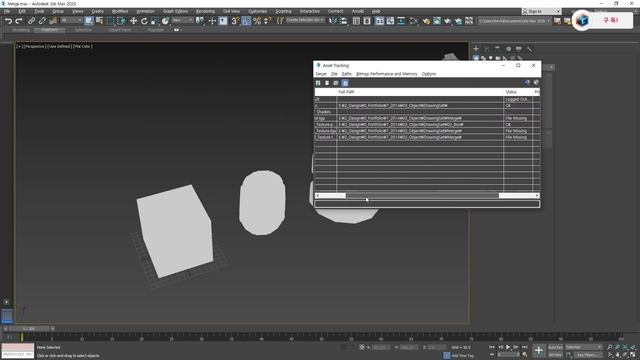
Task: Click the Mirror tool icon
Action: click(333, 21)
